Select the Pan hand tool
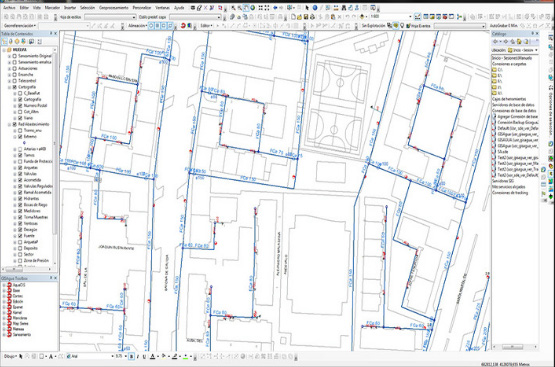Screen dimensions: 555x367 (246, 7)
